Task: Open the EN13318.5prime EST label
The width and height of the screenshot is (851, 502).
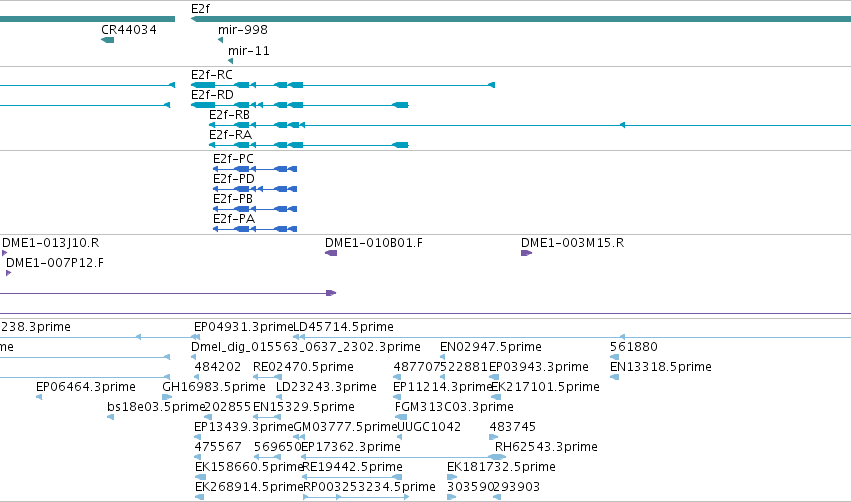Action: point(661,367)
